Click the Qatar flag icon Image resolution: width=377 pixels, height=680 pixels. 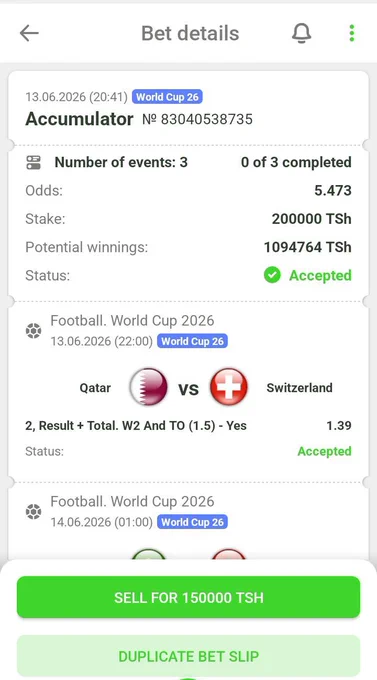(148, 387)
